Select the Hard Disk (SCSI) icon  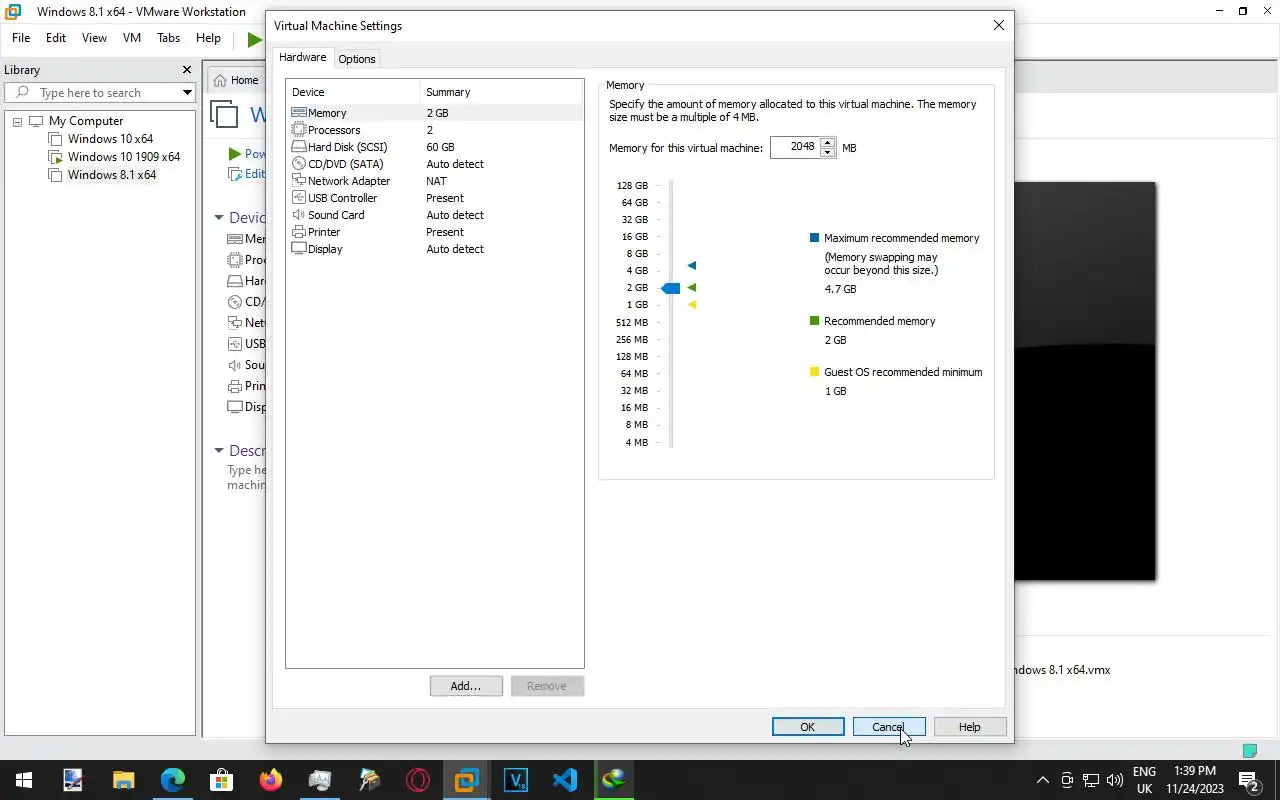298,147
